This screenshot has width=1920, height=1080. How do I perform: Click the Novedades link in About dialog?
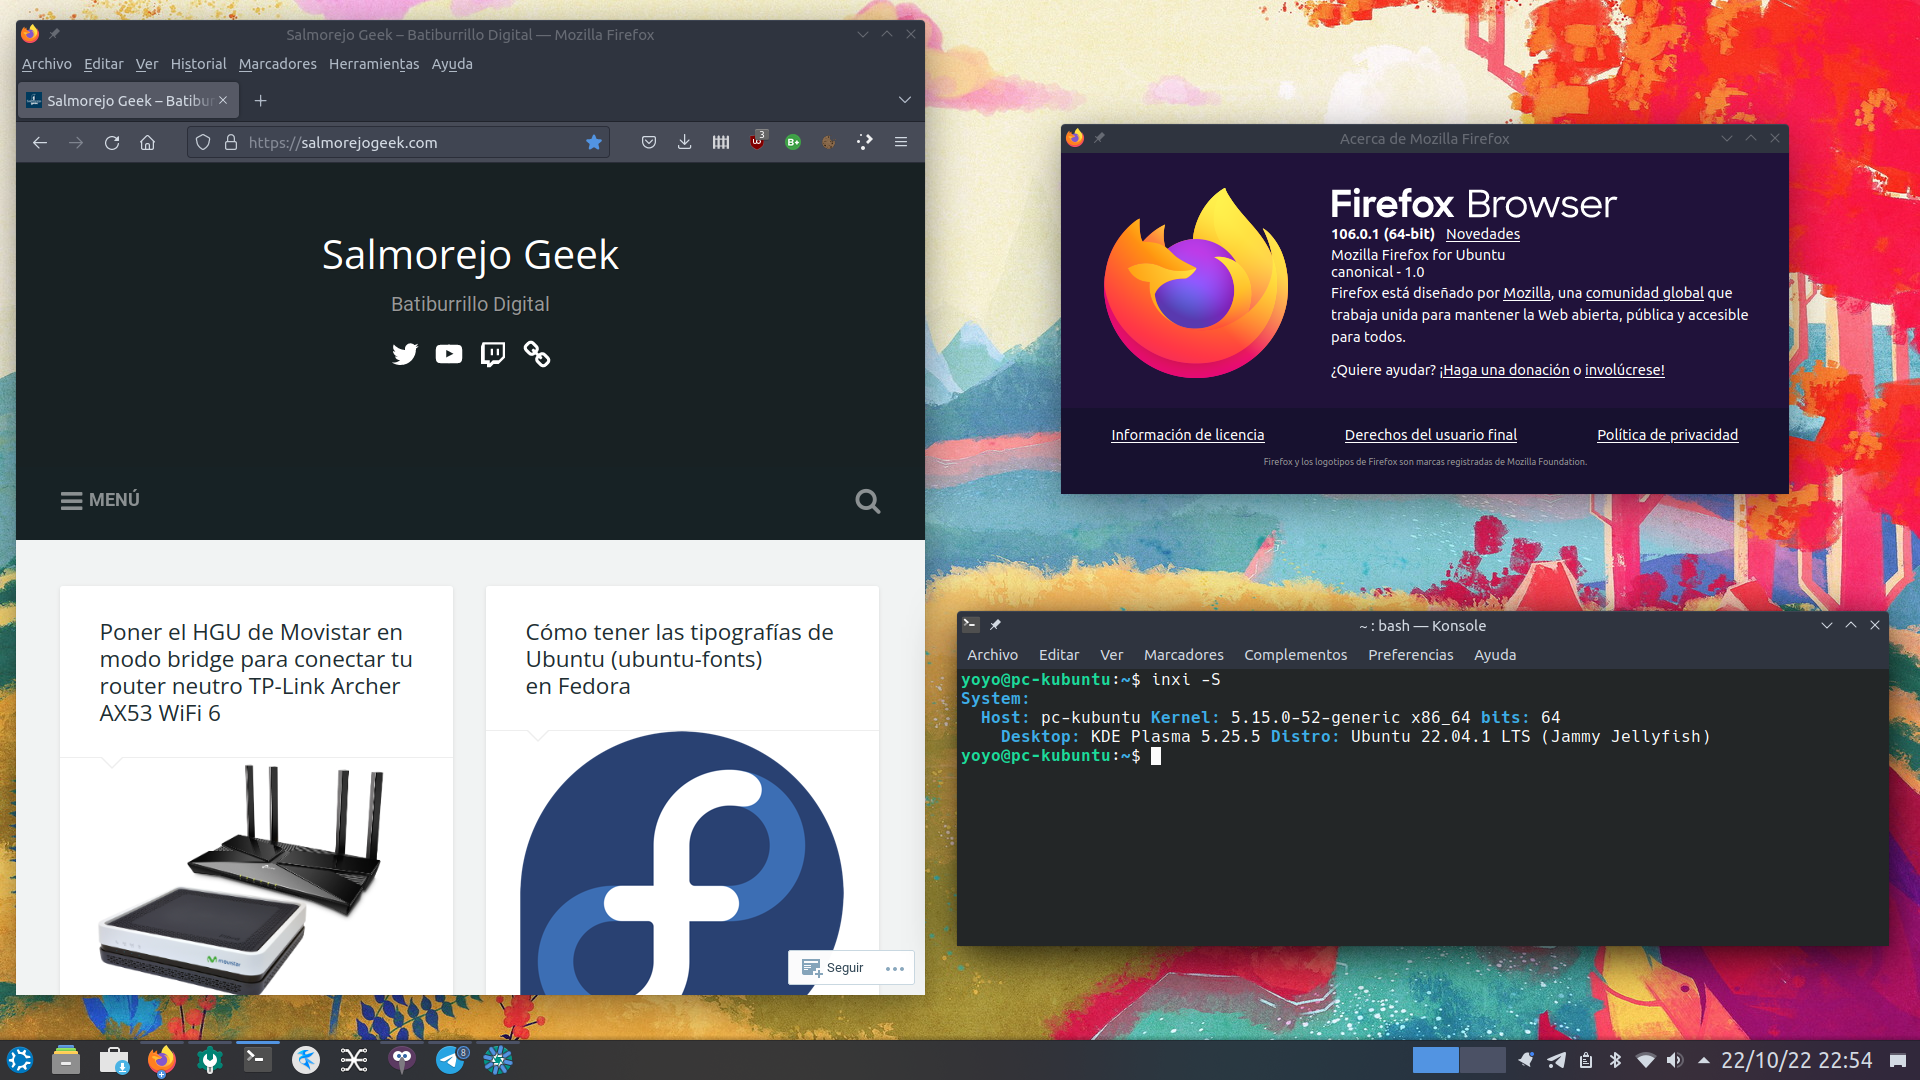pyautogui.click(x=1482, y=234)
